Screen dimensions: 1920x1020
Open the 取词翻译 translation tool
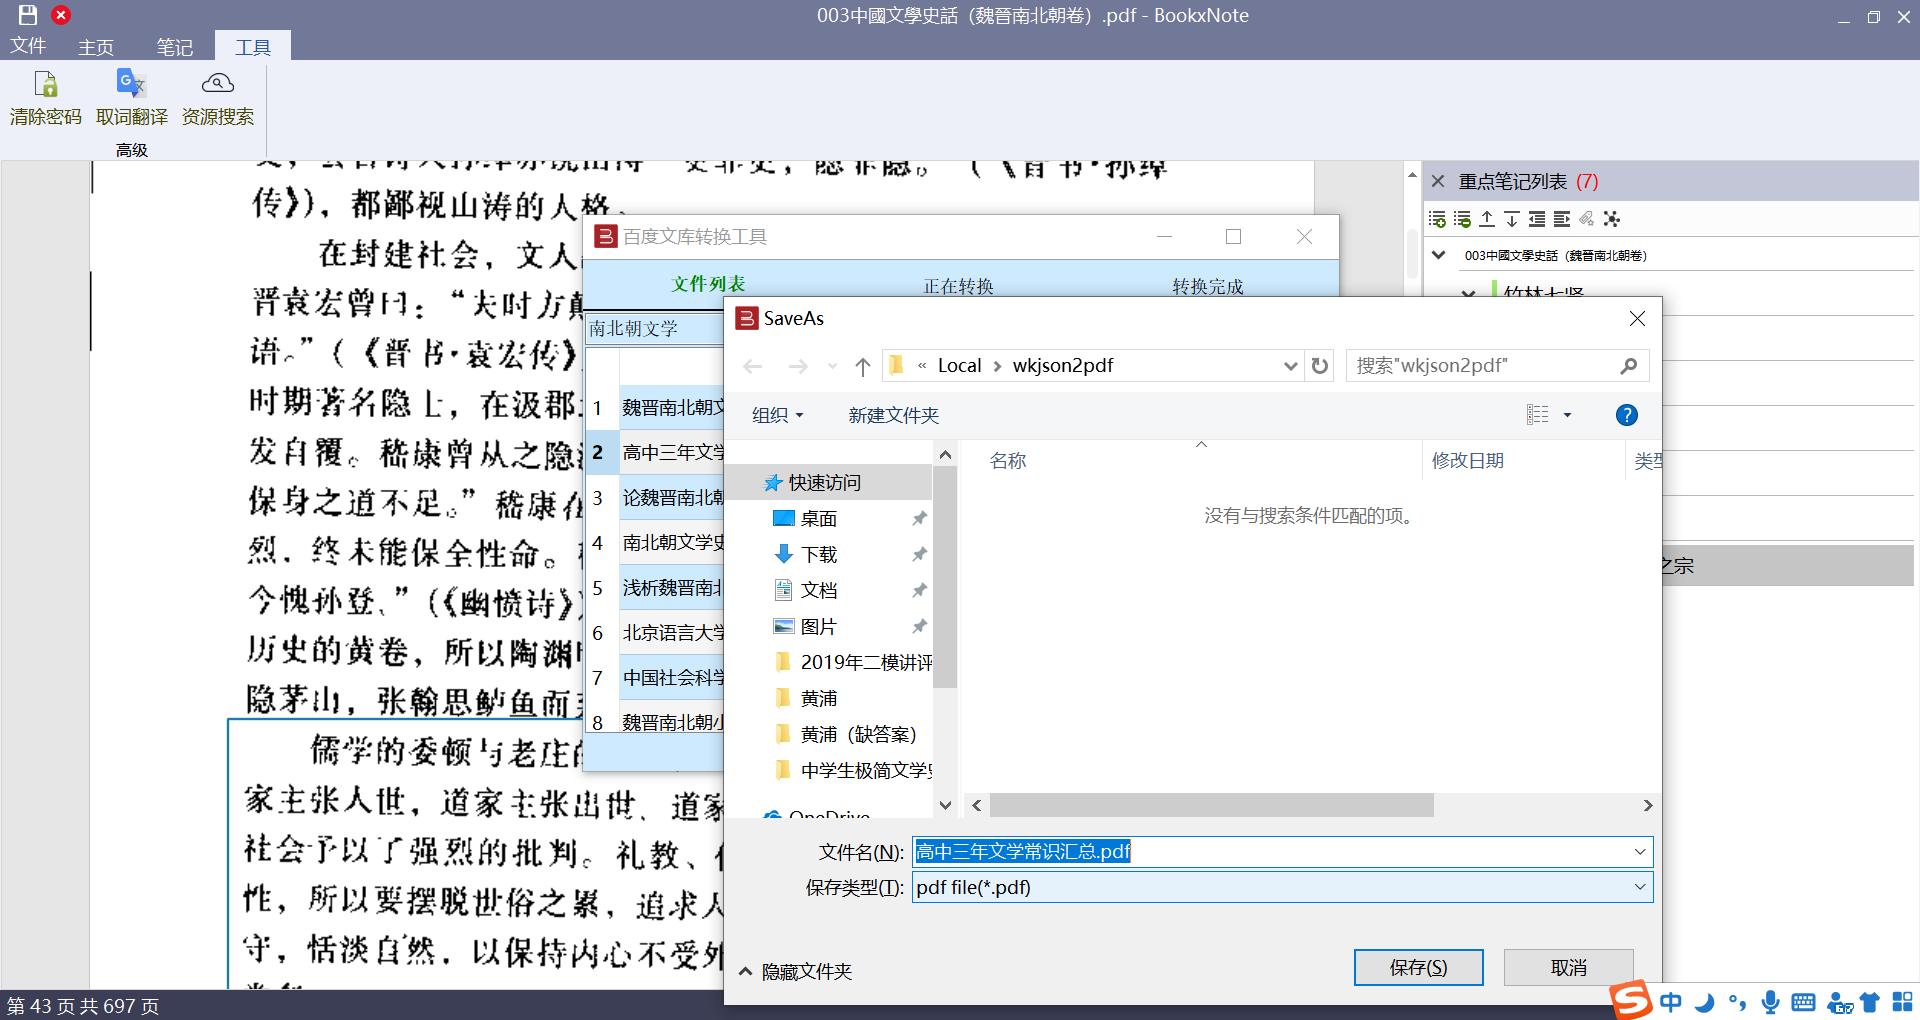130,97
